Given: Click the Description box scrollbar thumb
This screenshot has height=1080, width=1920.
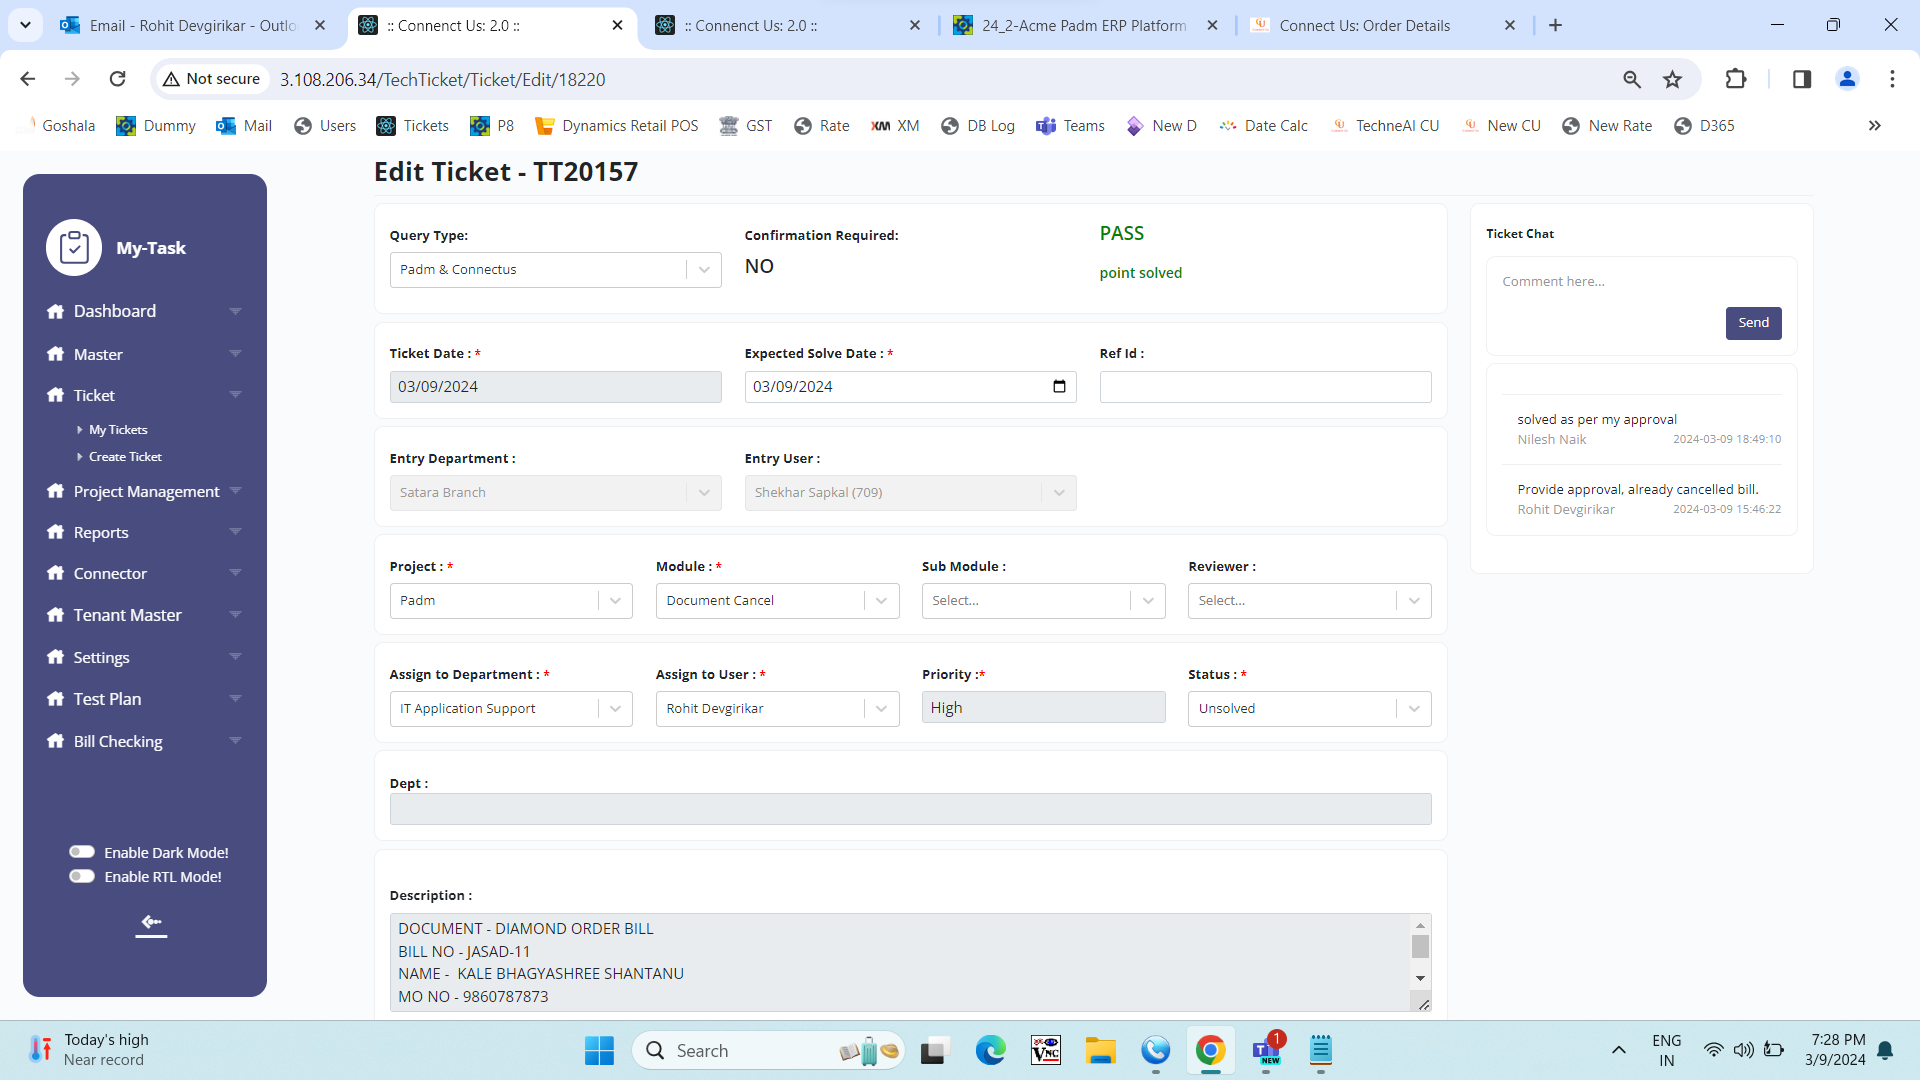Looking at the screenshot, I should pyautogui.click(x=1420, y=946).
